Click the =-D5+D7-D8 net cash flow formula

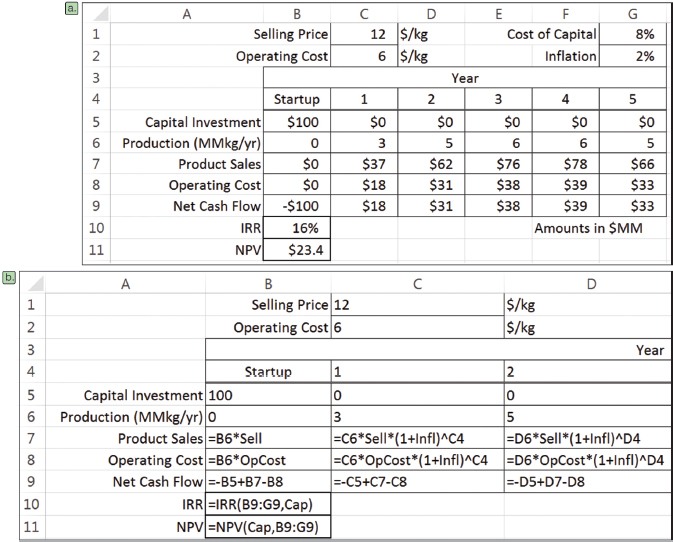pyautogui.click(x=585, y=483)
